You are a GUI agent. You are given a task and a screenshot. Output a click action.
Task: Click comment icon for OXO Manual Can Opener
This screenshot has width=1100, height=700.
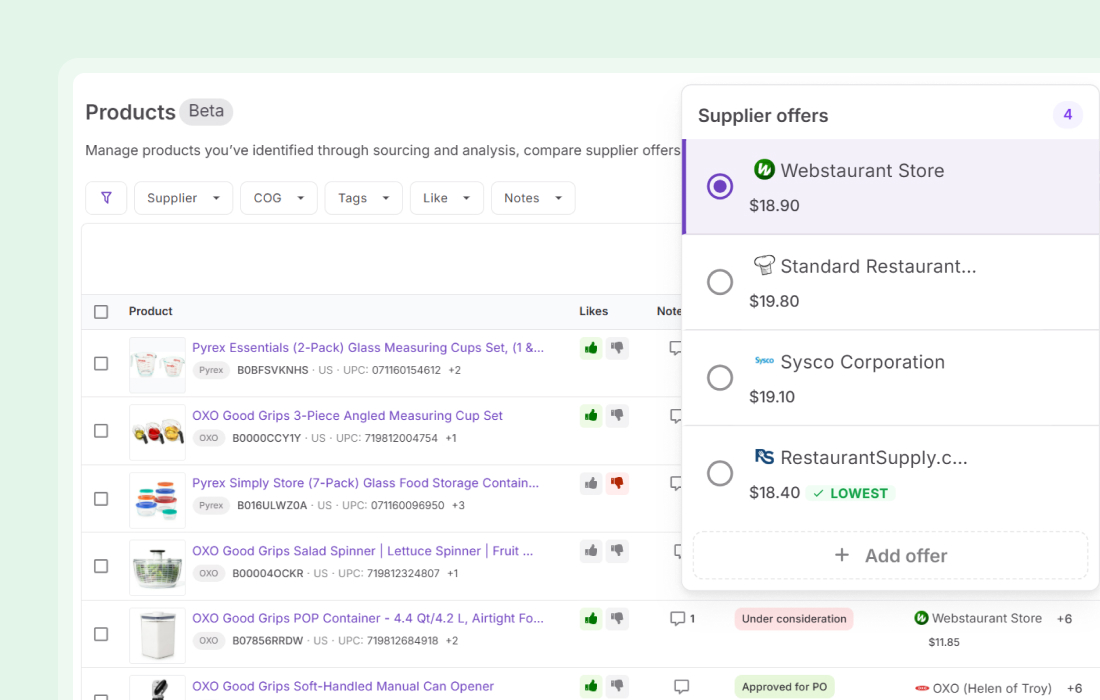click(681, 687)
